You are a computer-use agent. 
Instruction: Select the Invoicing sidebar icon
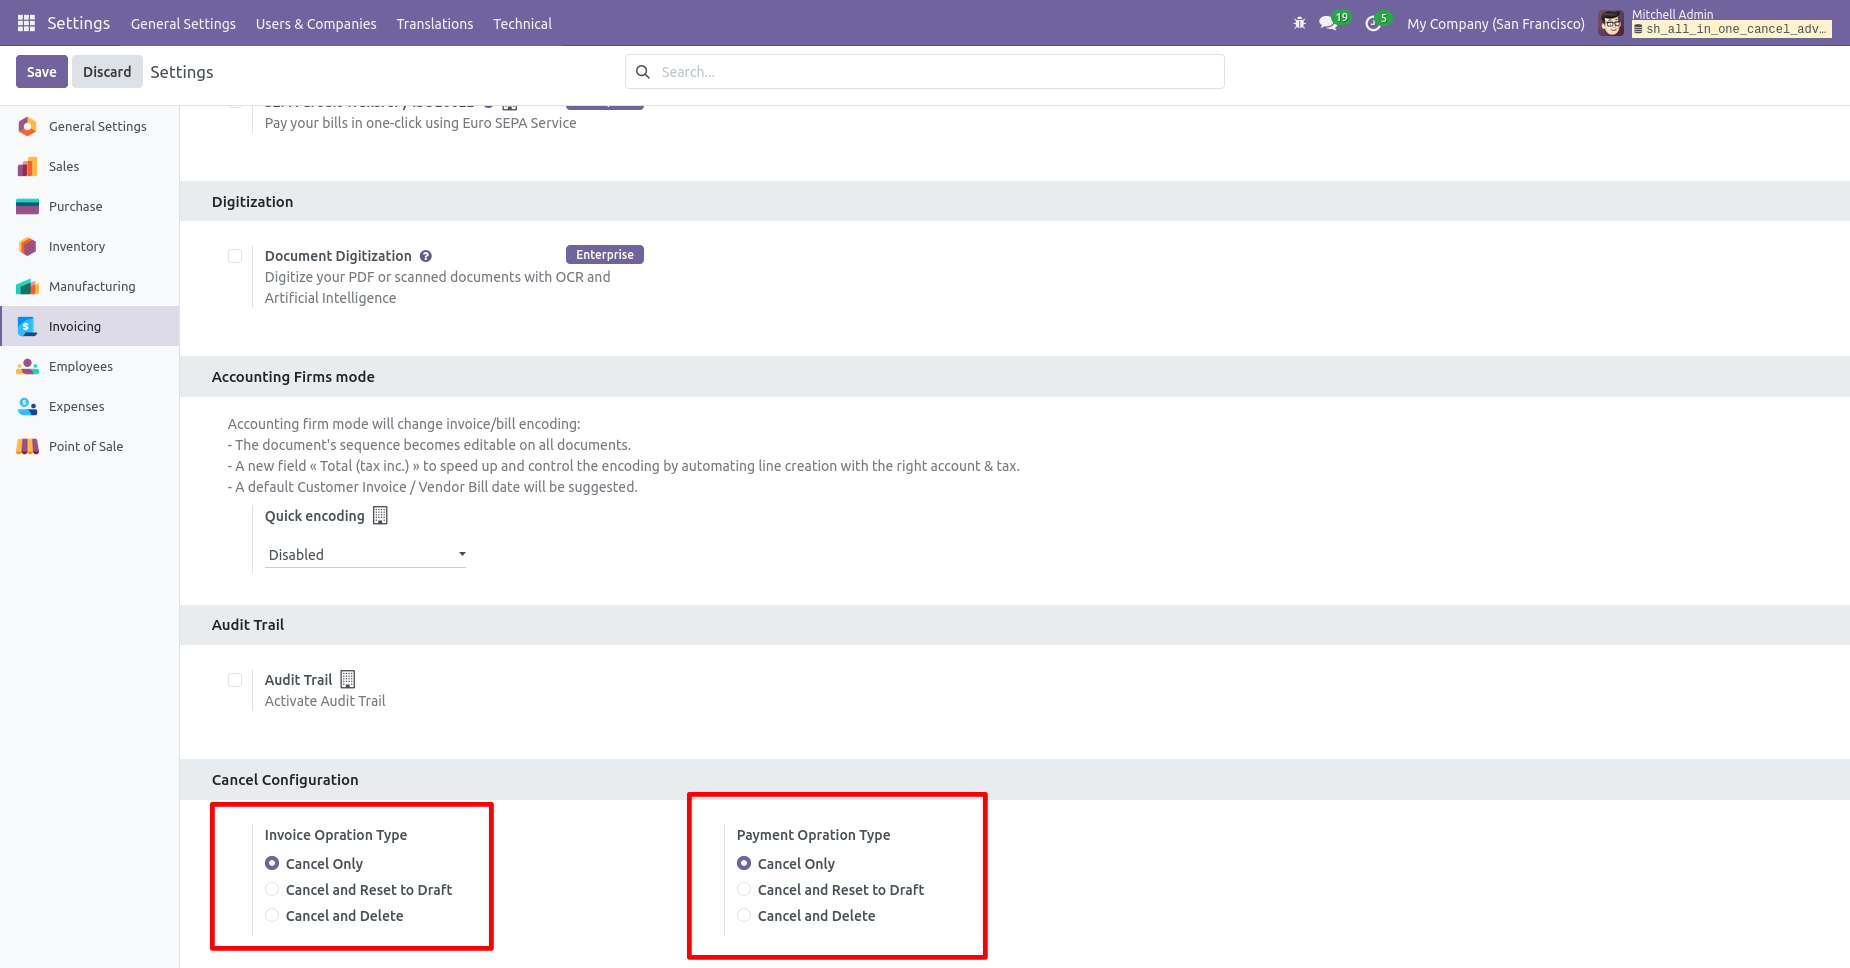coord(28,326)
